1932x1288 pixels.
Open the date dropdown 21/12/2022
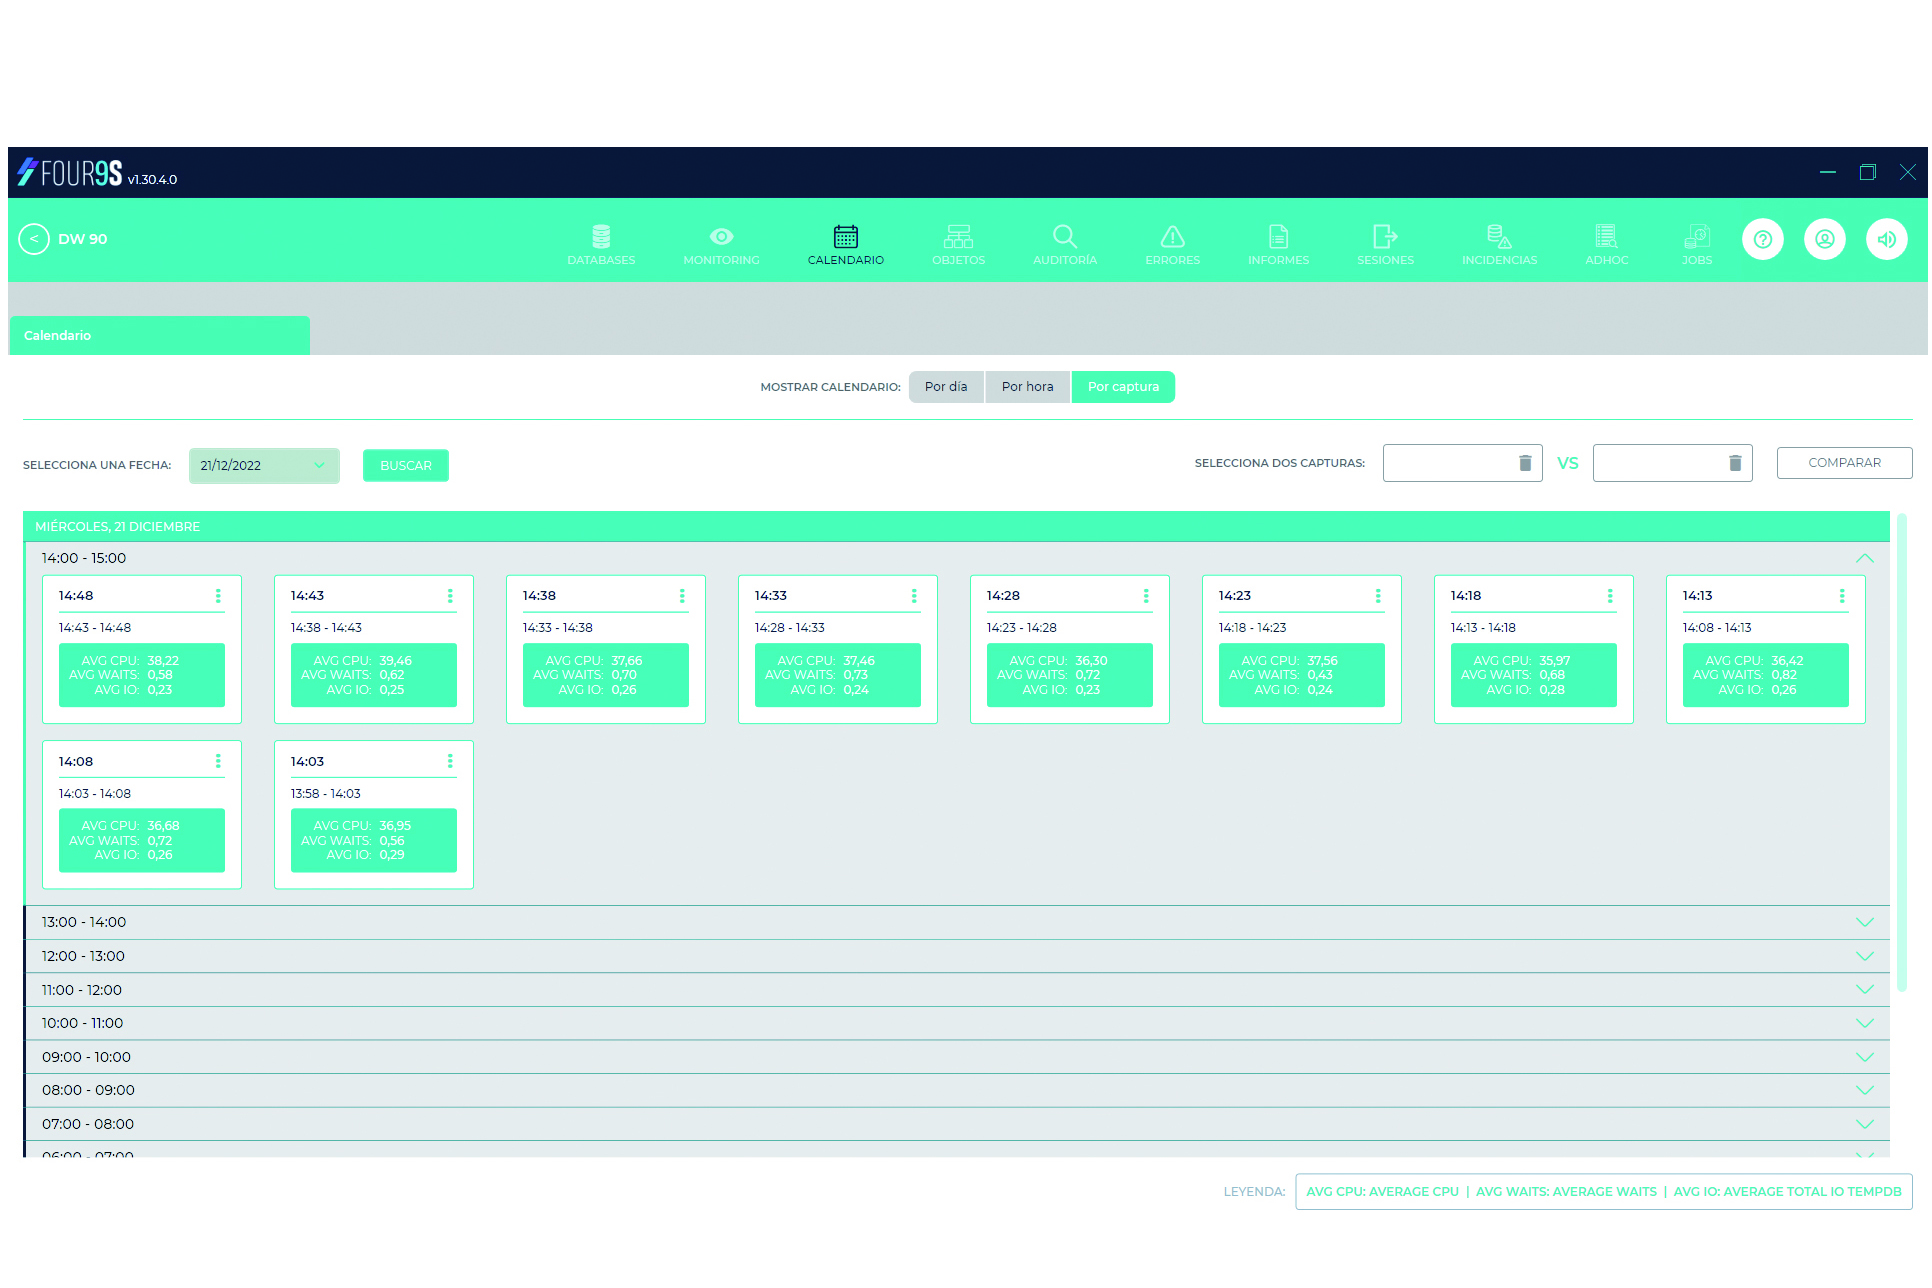click(x=264, y=465)
